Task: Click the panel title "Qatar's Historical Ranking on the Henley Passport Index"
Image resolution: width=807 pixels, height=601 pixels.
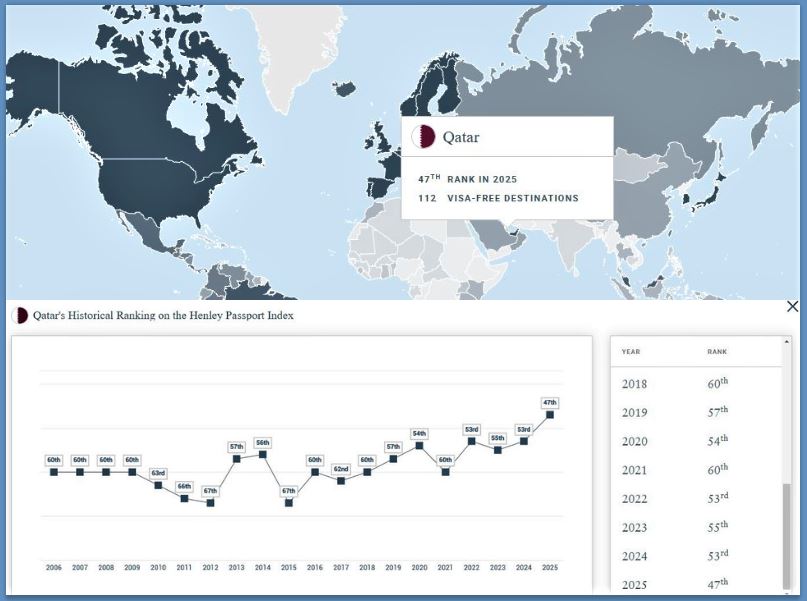Action: (163, 315)
